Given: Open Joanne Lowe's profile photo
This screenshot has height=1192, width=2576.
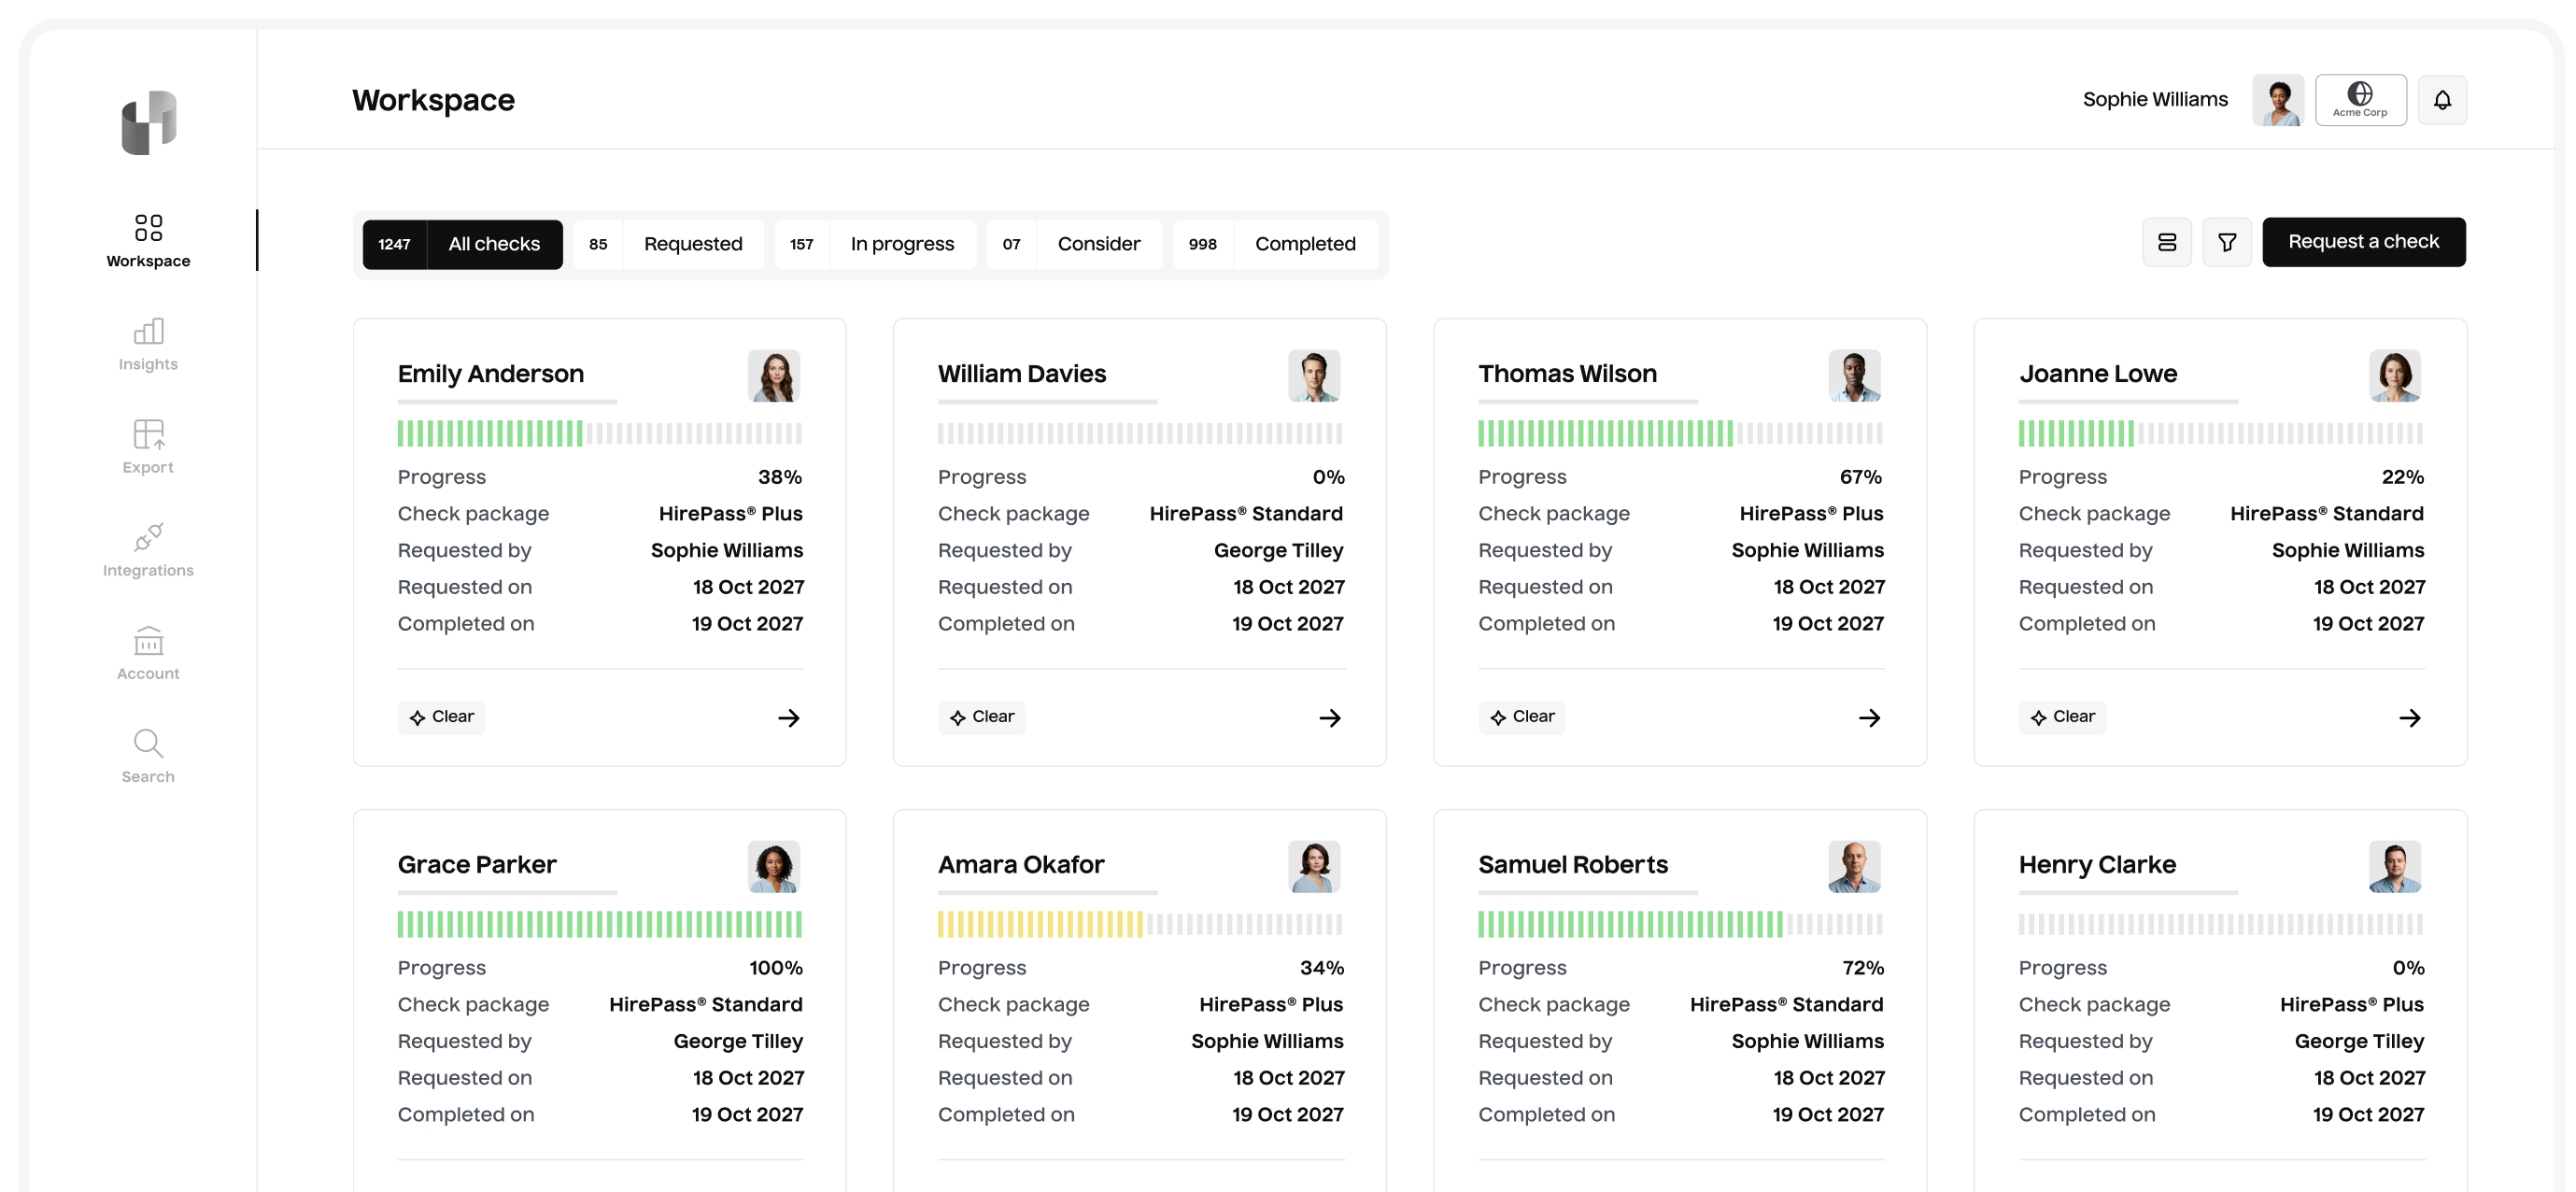Looking at the screenshot, I should tap(2396, 376).
